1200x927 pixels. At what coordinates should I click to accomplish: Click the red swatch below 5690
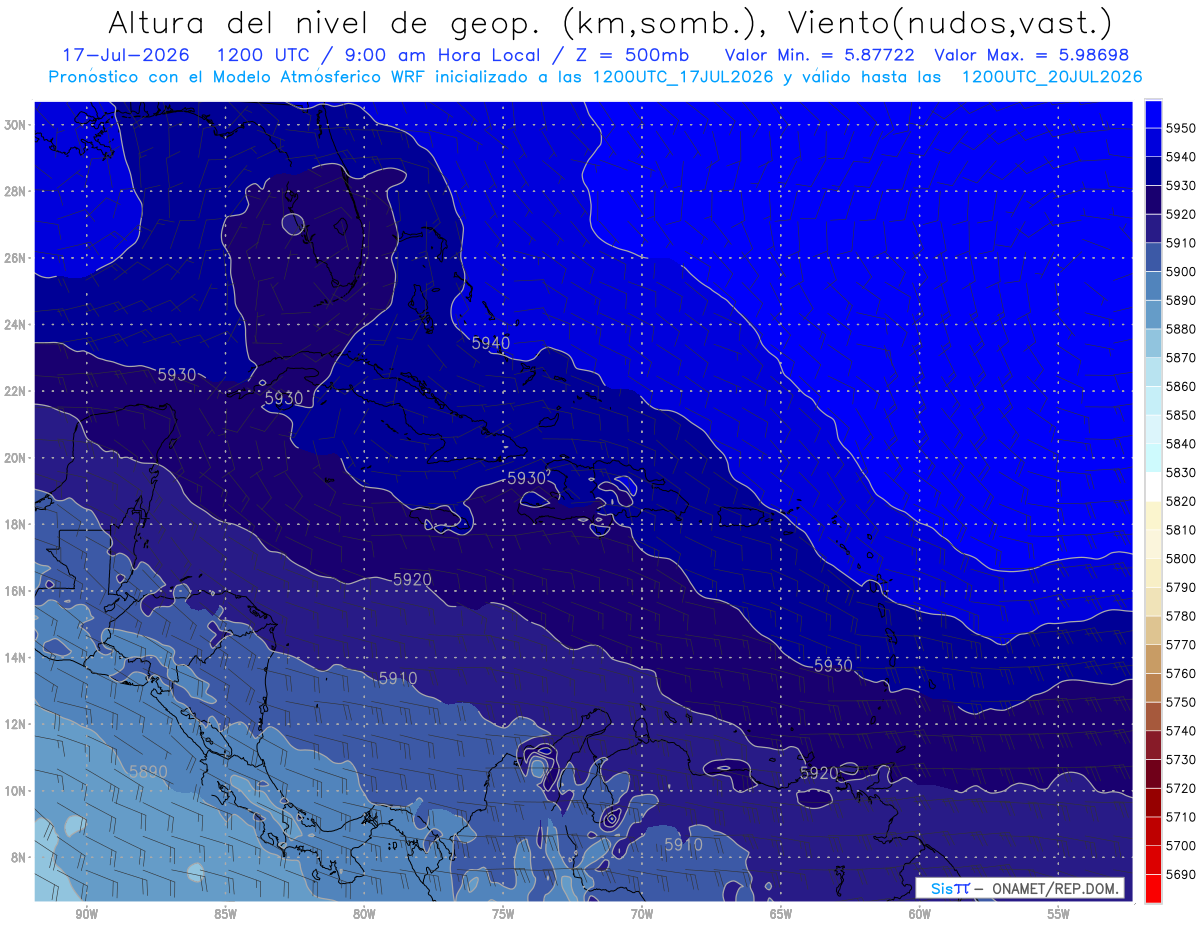click(1153, 888)
